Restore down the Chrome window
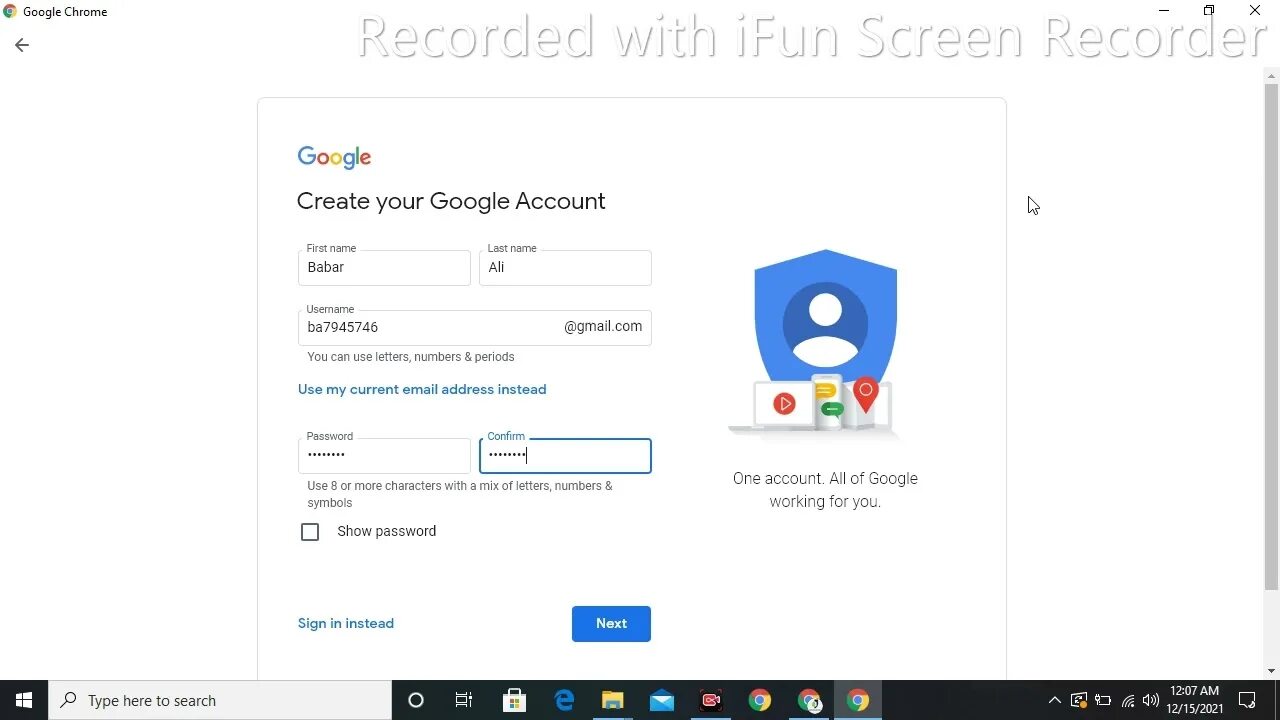1280x720 pixels. click(x=1209, y=11)
